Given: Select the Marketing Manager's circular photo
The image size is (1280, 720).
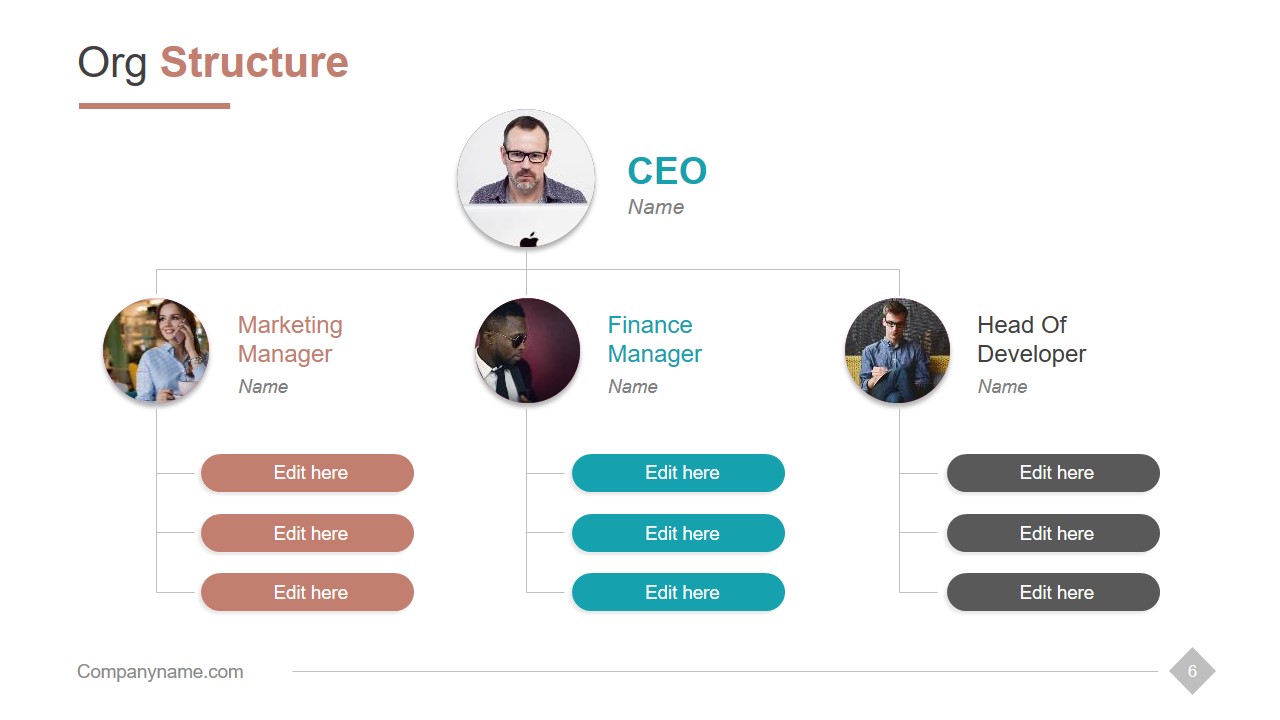Looking at the screenshot, I should coord(156,351).
